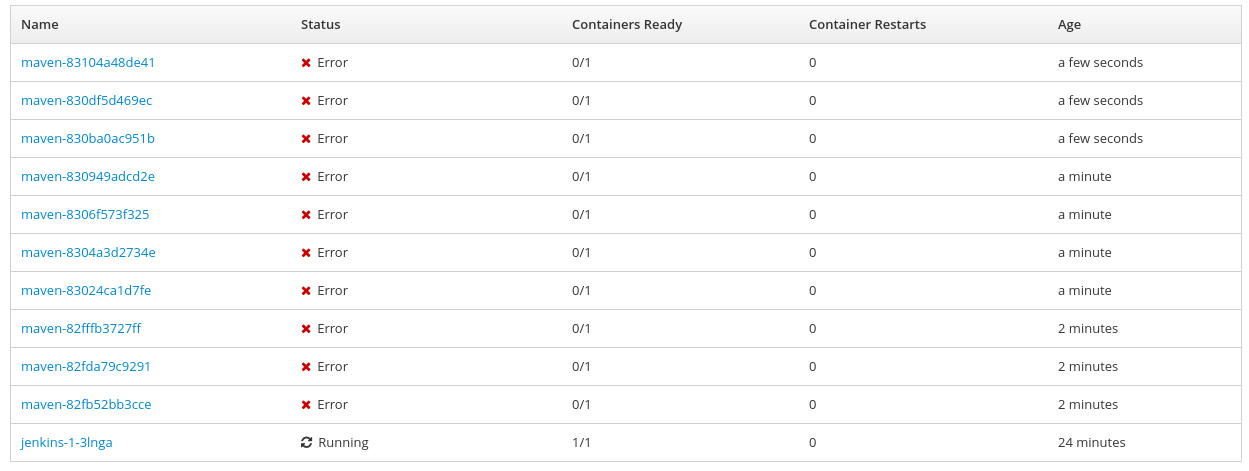Viewport: 1249px width, 471px height.
Task: Click the Containers Ready column header
Action: tap(627, 24)
